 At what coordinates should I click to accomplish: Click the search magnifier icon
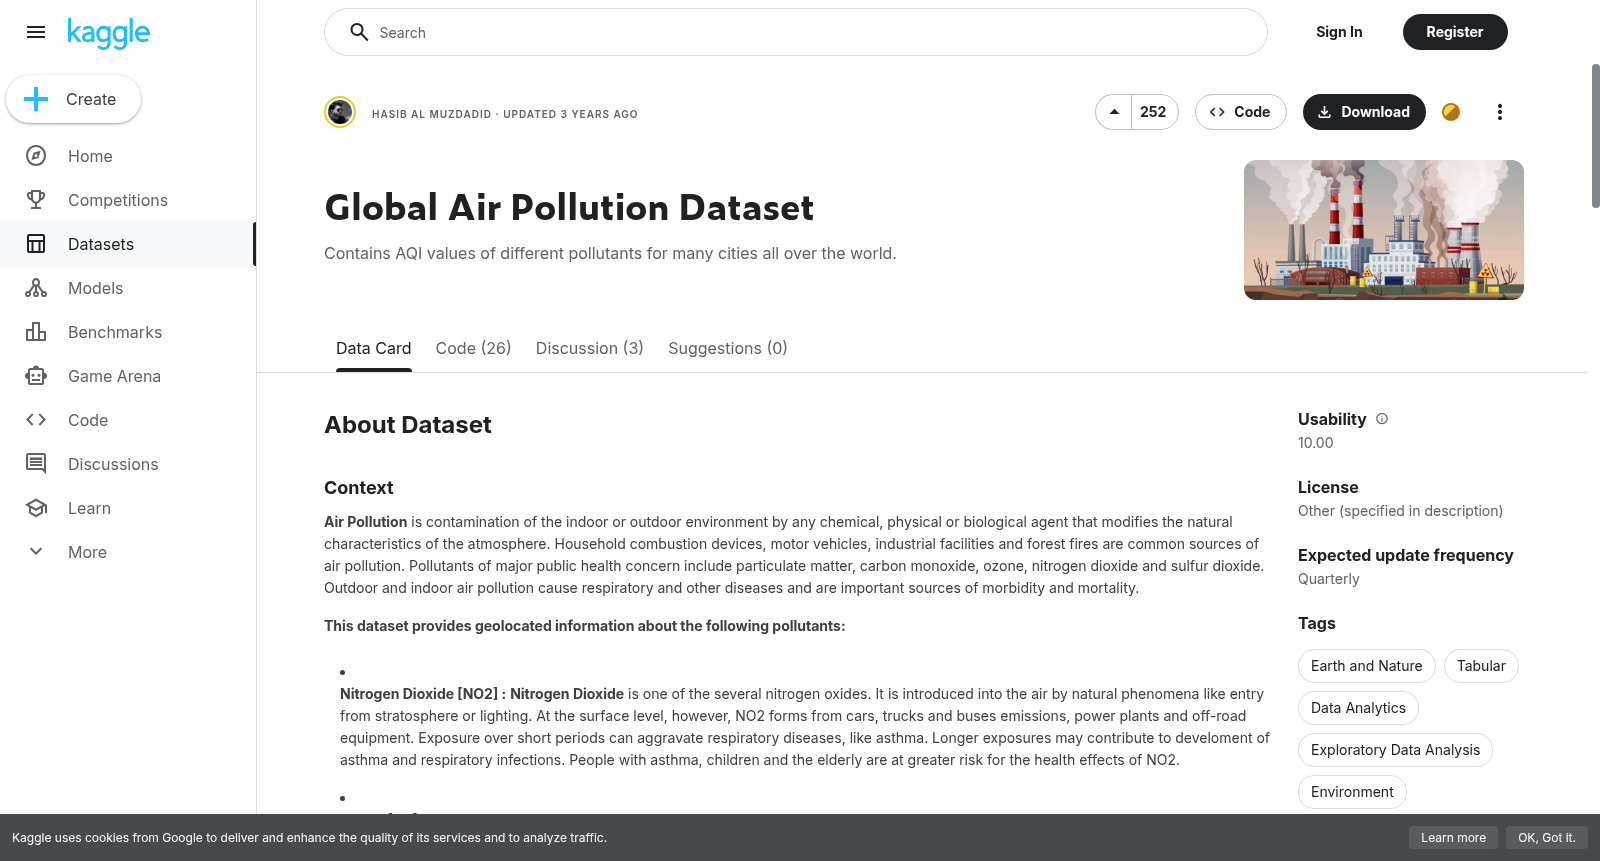pyautogui.click(x=359, y=32)
